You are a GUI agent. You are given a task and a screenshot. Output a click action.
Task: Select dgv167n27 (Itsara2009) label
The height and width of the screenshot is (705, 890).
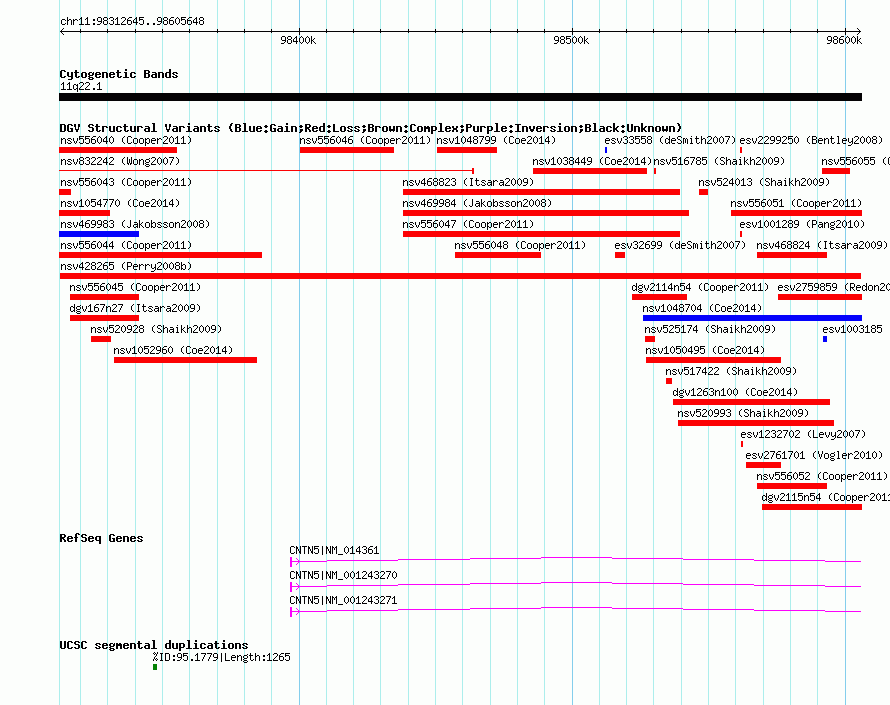(x=135, y=308)
